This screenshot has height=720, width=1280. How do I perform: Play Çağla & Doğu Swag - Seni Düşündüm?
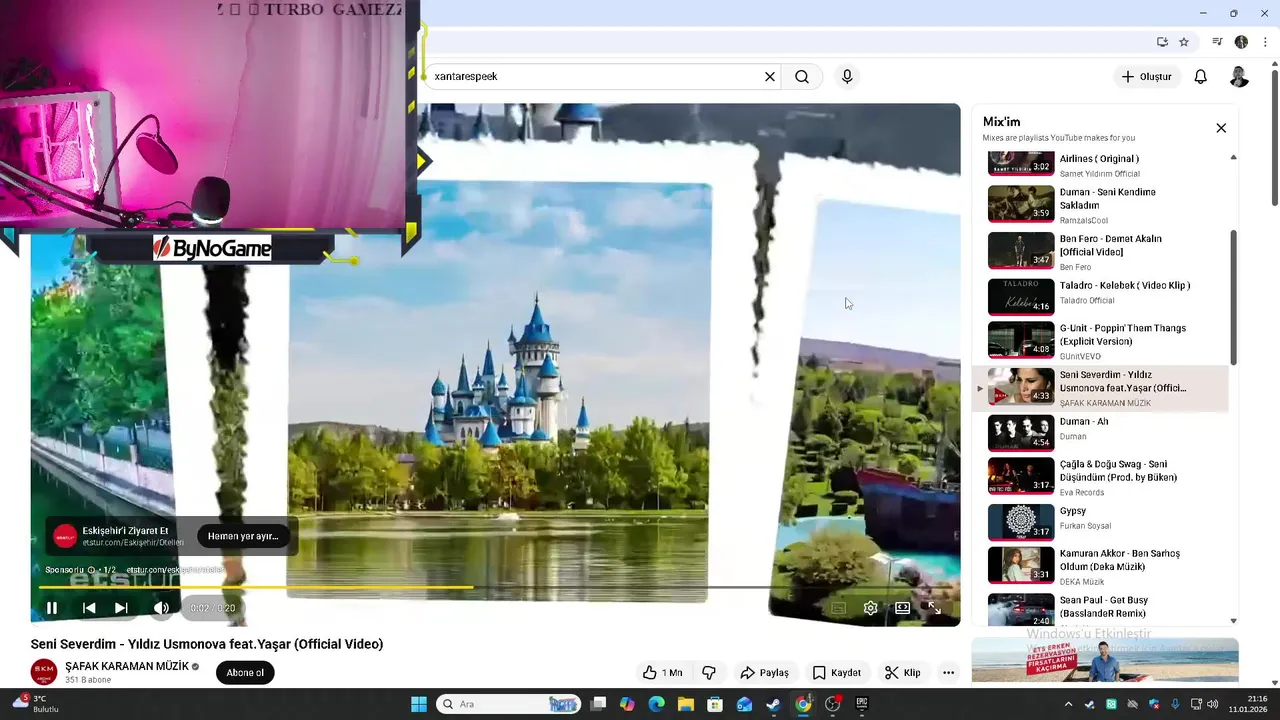coord(1100,477)
